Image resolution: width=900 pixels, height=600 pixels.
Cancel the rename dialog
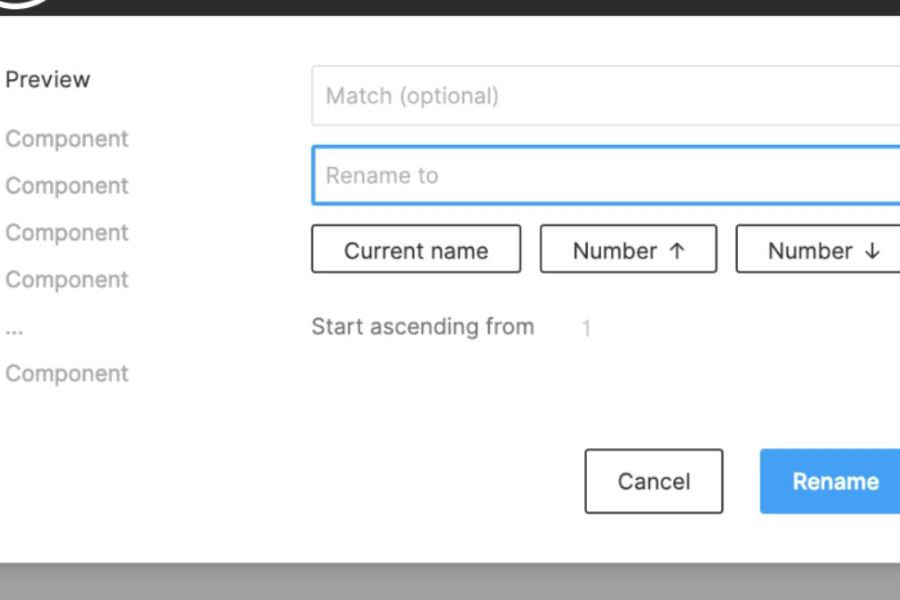tap(653, 481)
